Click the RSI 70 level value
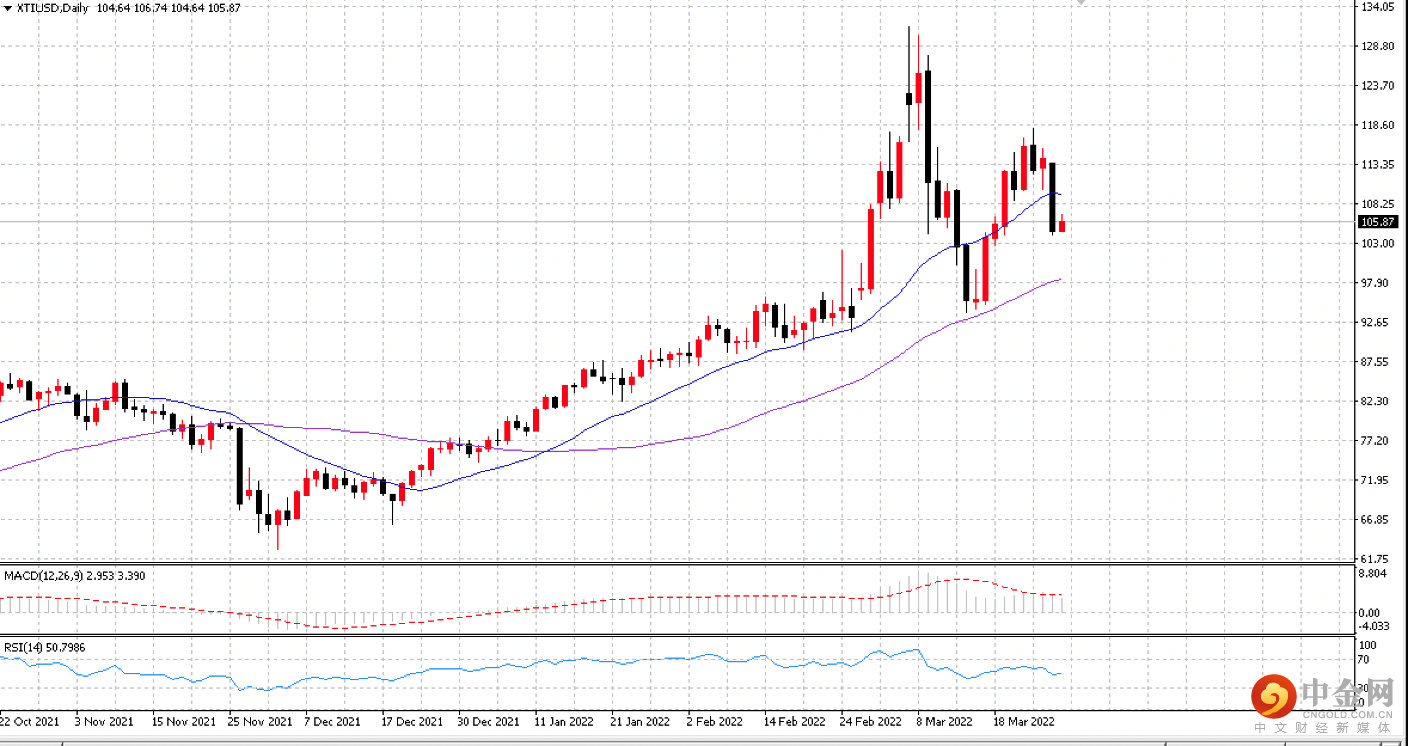Viewport: 1408px width, 746px height. tap(1362, 660)
